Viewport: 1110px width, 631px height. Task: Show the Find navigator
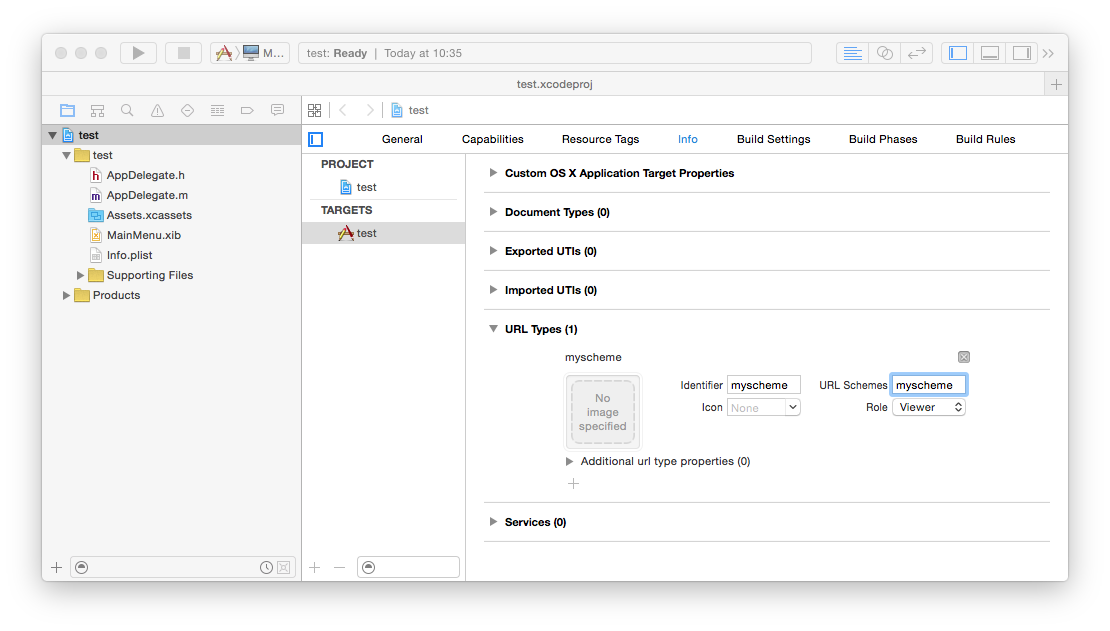[127, 110]
